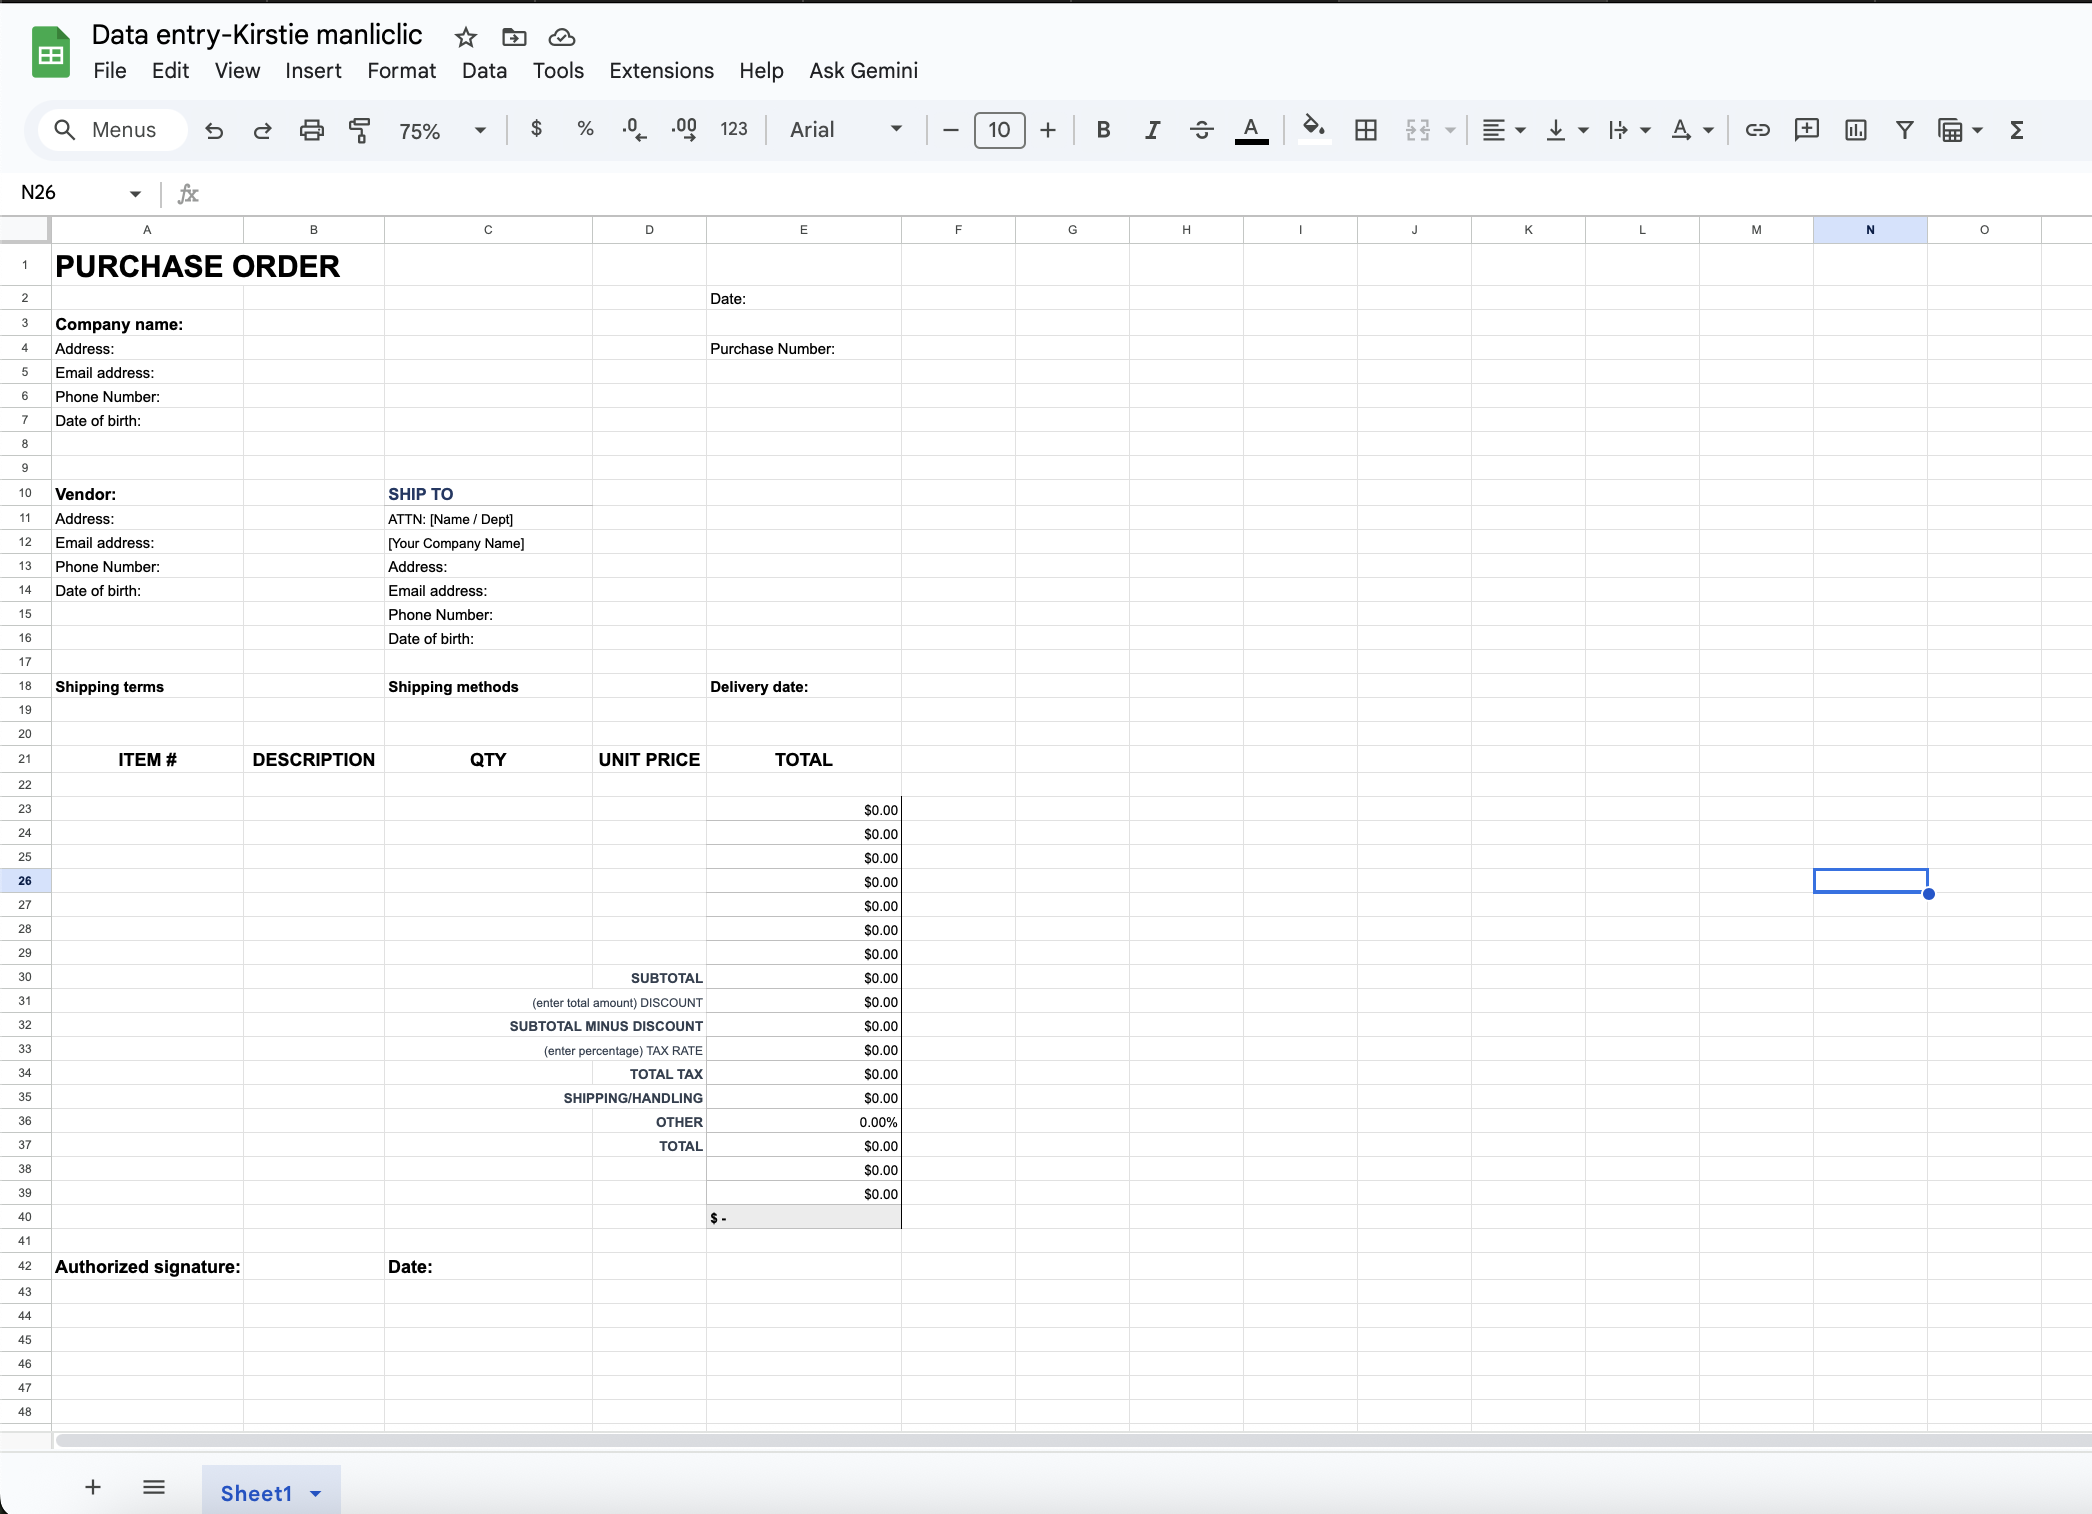
Task: Open the Arial font dropdown
Action: pyautogui.click(x=845, y=130)
